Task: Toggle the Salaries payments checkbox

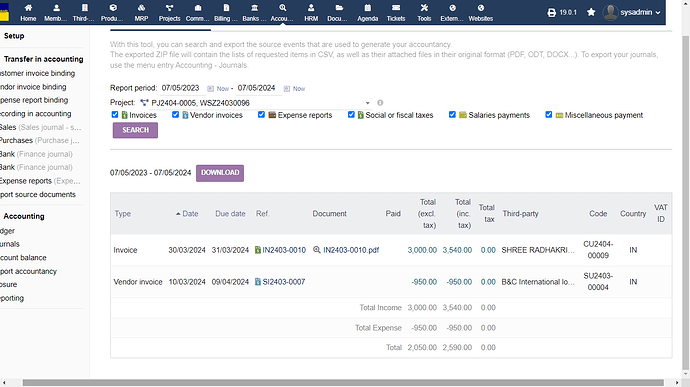Action: click(x=452, y=114)
